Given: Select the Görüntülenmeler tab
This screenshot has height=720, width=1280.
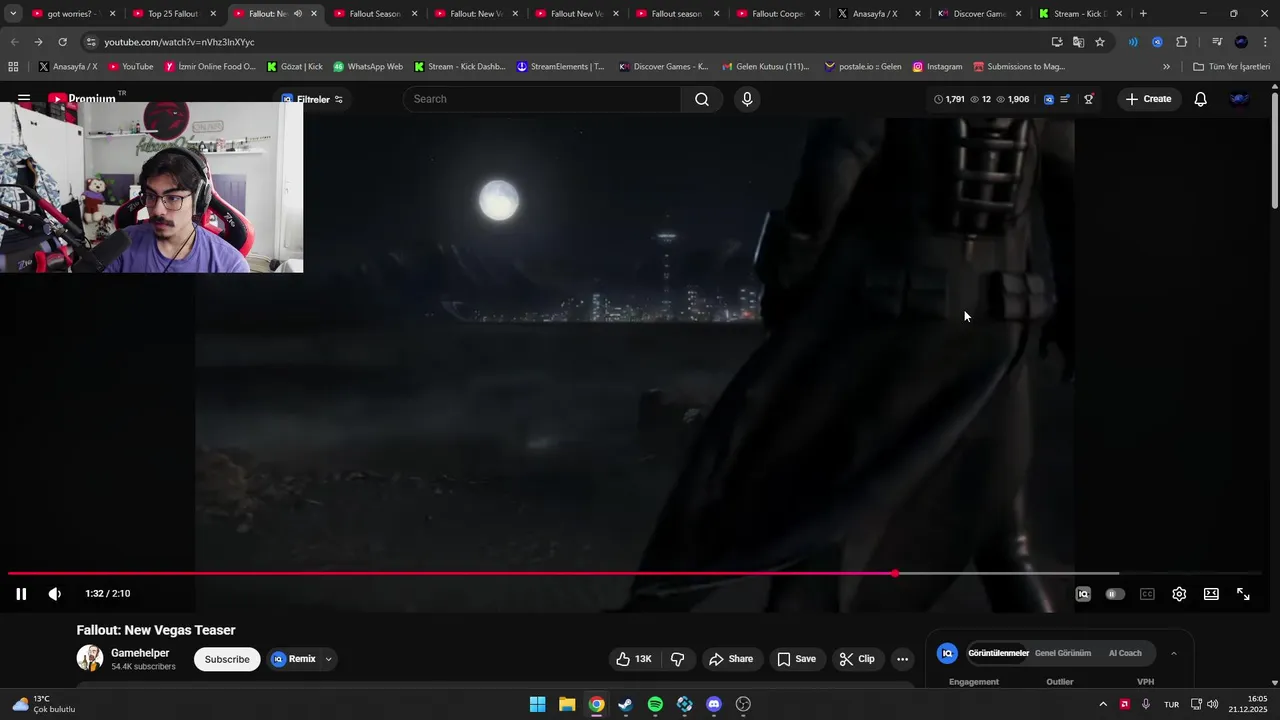Looking at the screenshot, I should point(998,653).
